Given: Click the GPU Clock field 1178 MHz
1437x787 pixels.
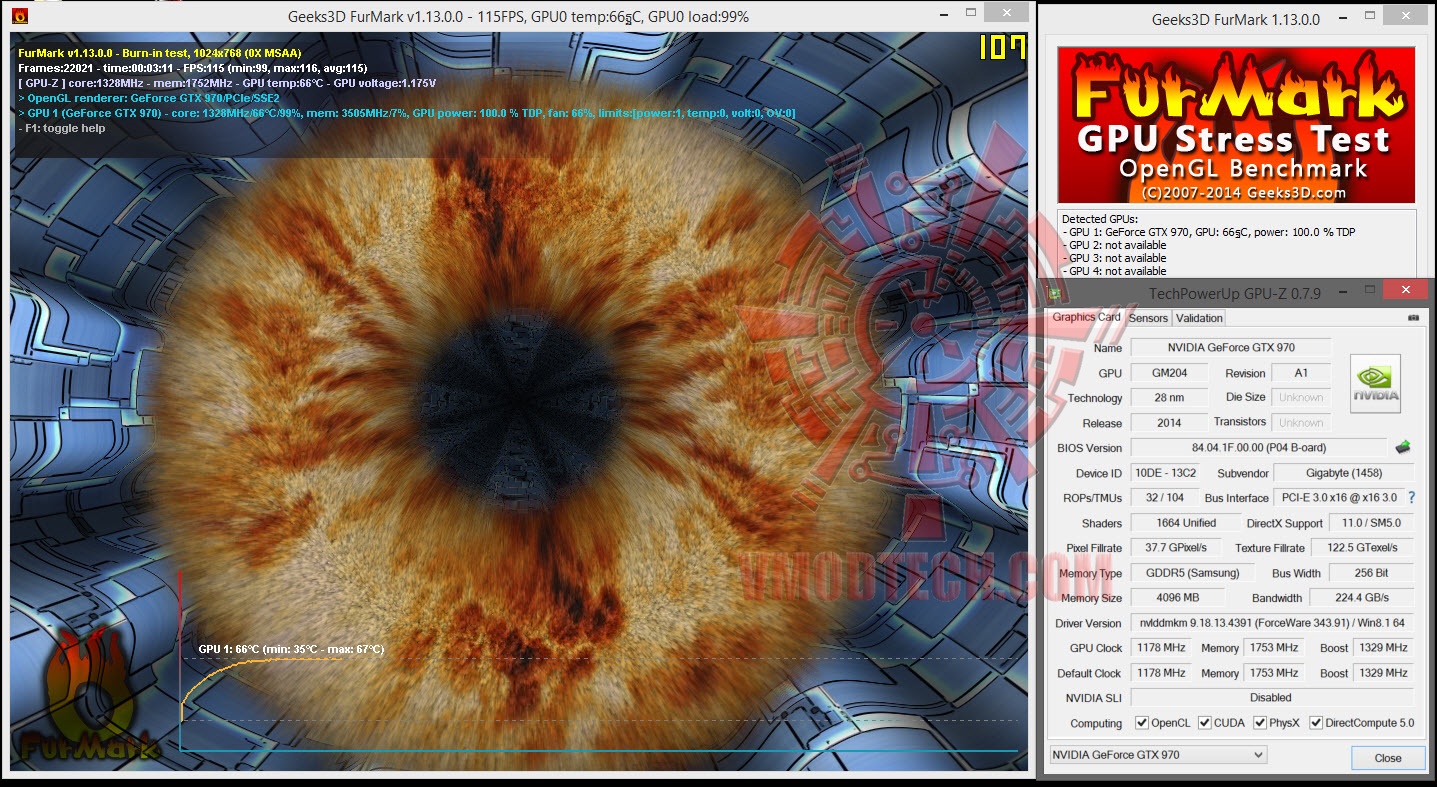Looking at the screenshot, I should (1160, 648).
